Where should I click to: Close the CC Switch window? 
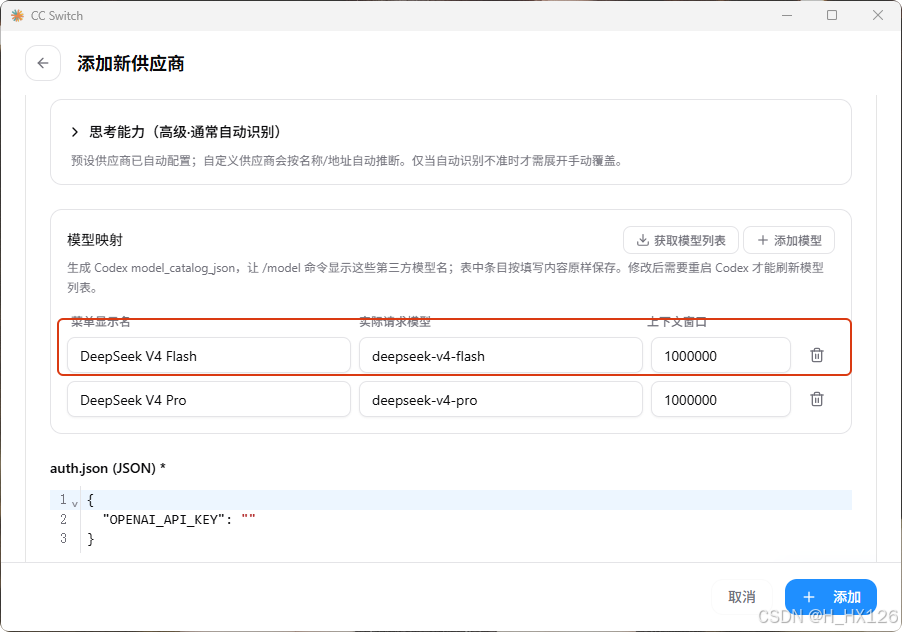[x=878, y=16]
